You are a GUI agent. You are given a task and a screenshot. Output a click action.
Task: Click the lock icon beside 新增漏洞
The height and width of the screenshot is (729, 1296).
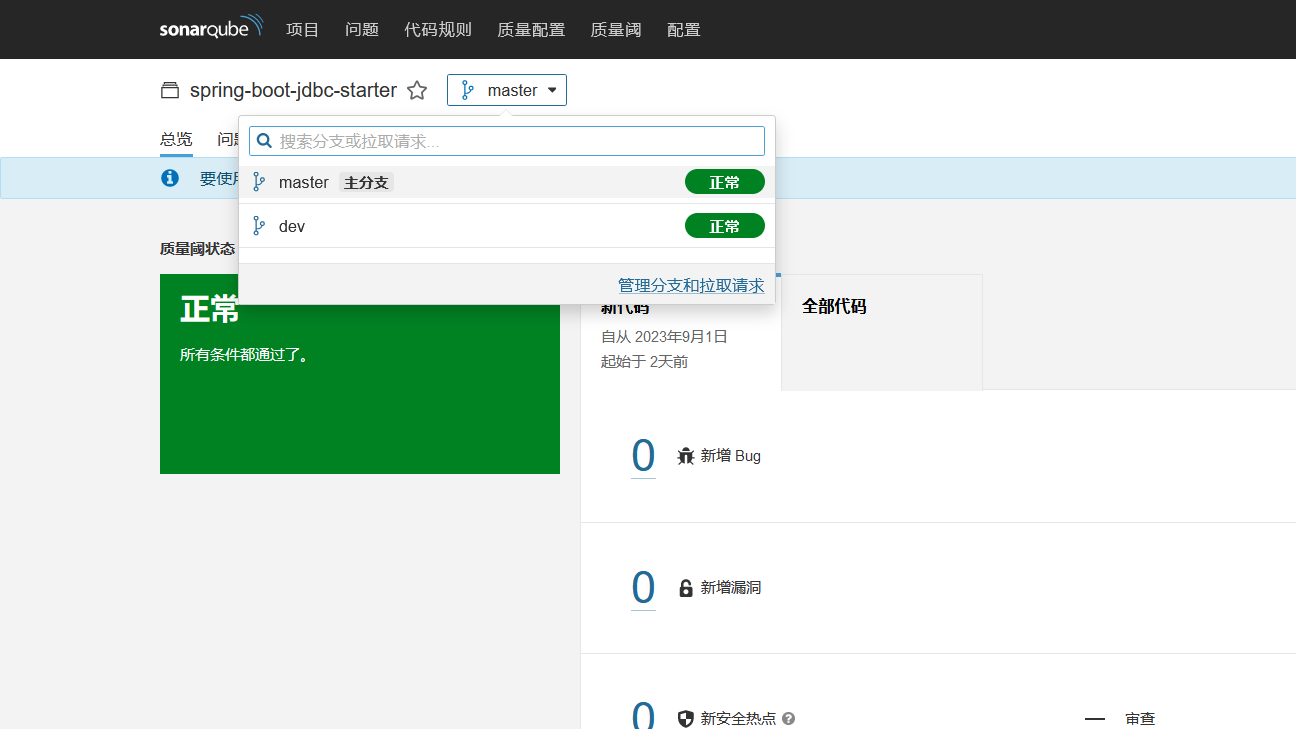(x=685, y=587)
